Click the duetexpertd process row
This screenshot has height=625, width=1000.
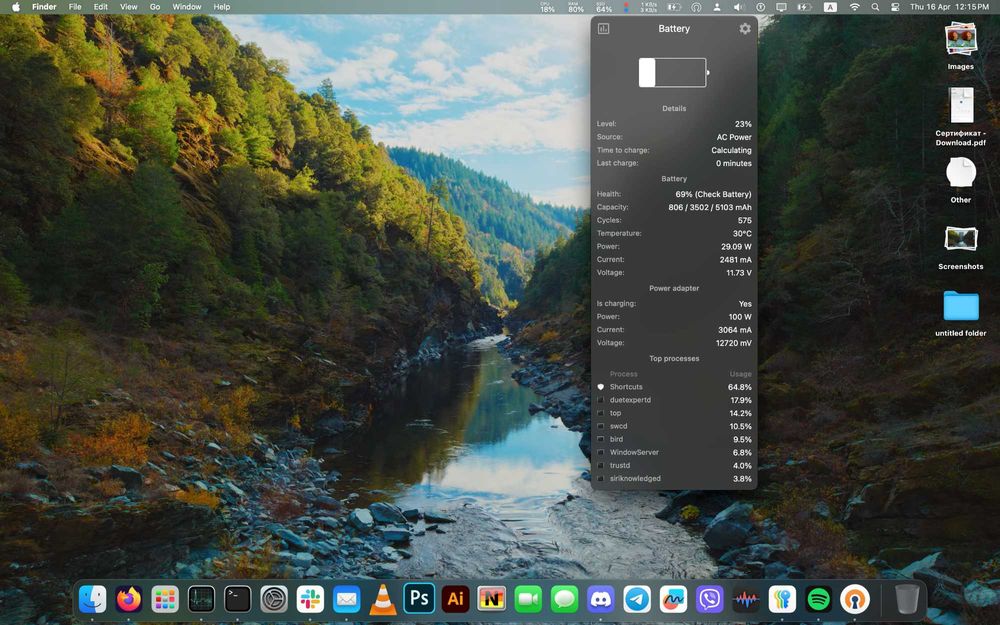tap(674, 401)
